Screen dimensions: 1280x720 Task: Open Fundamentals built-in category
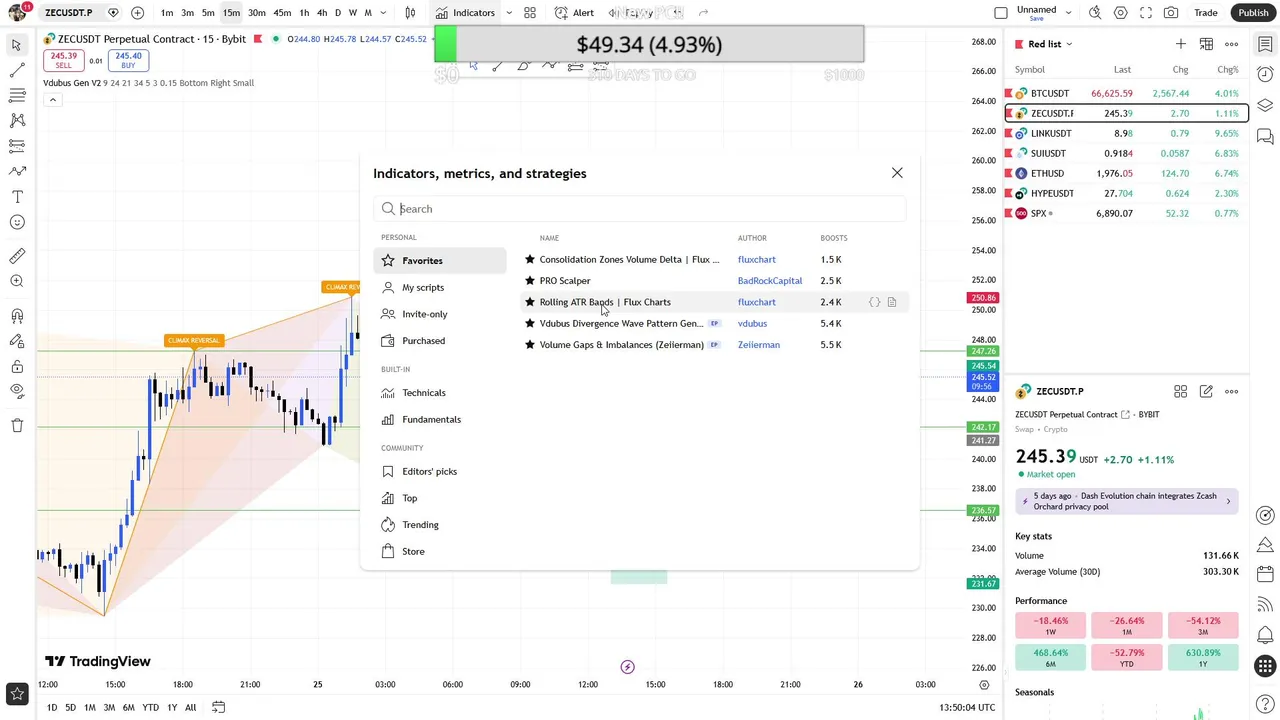coord(440,419)
